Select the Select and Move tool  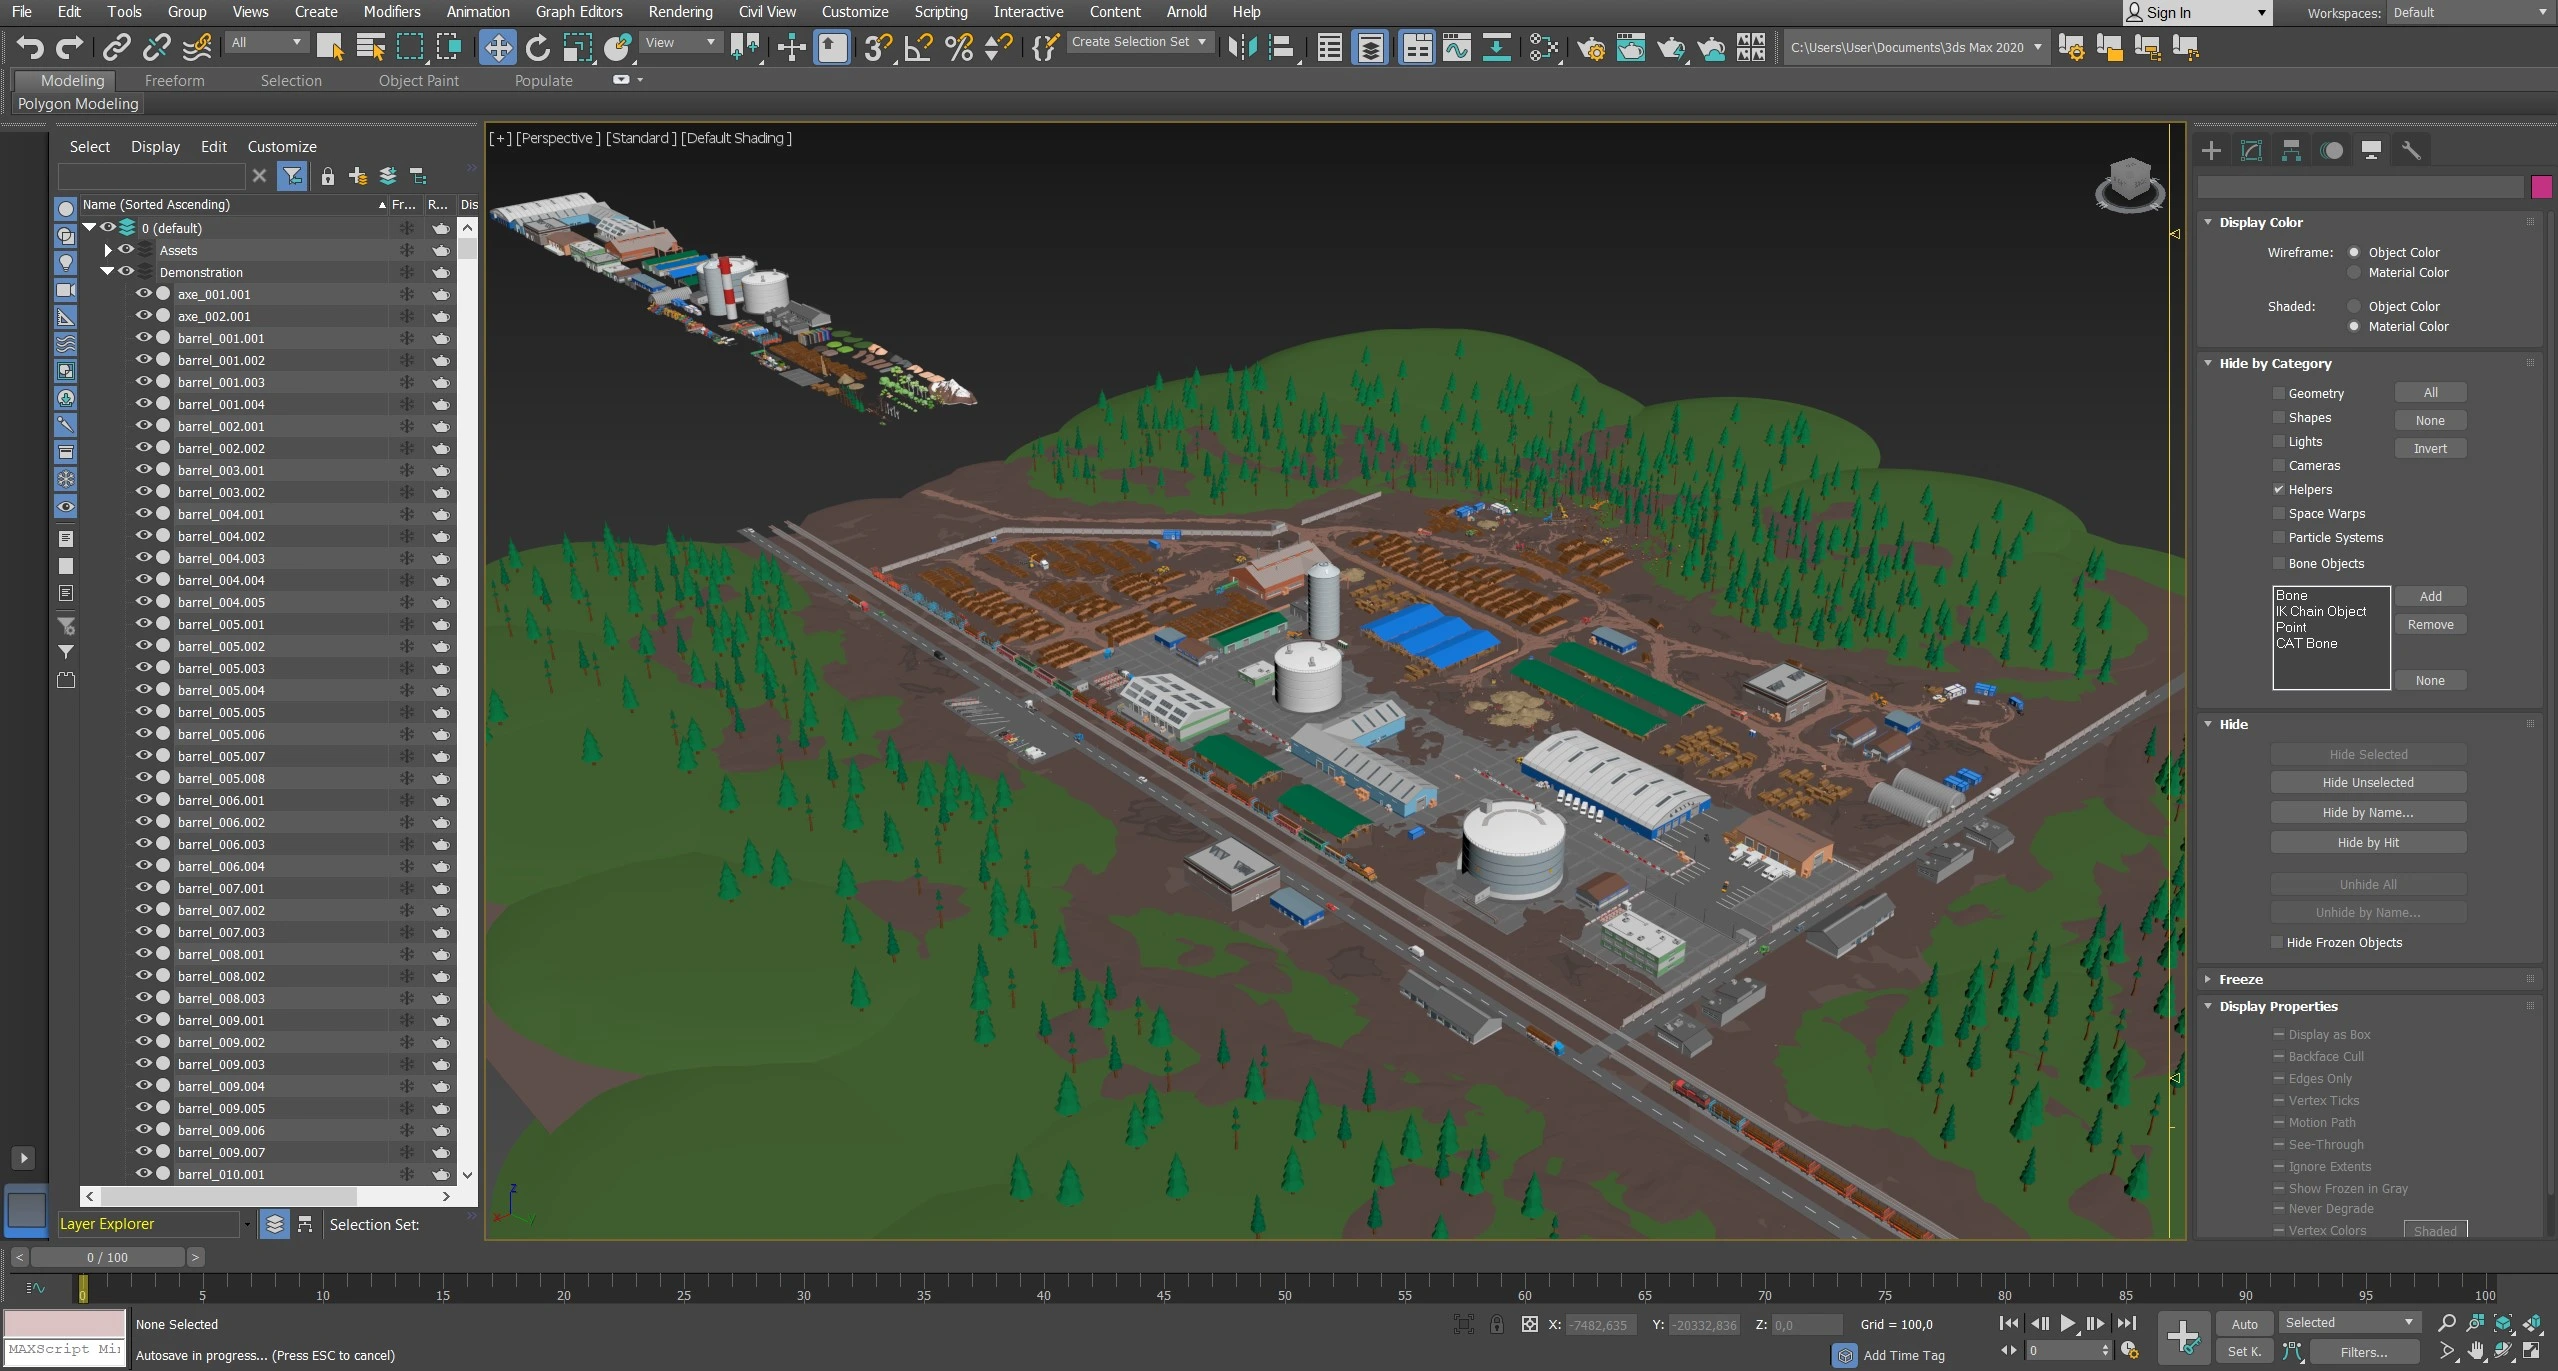pos(497,47)
